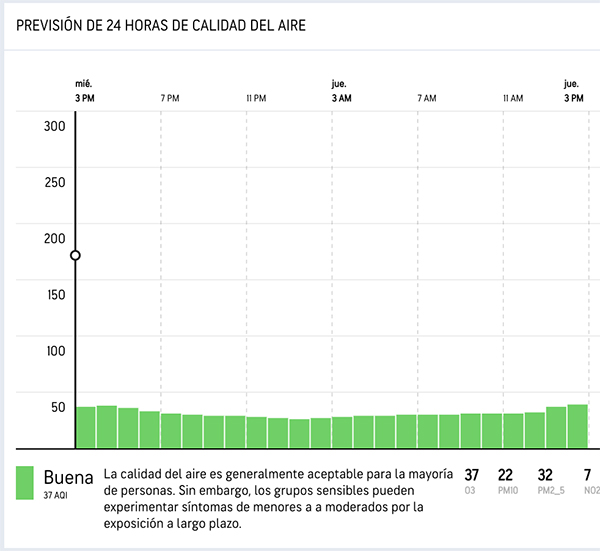Click the green Buena color swatch

pos(26,483)
